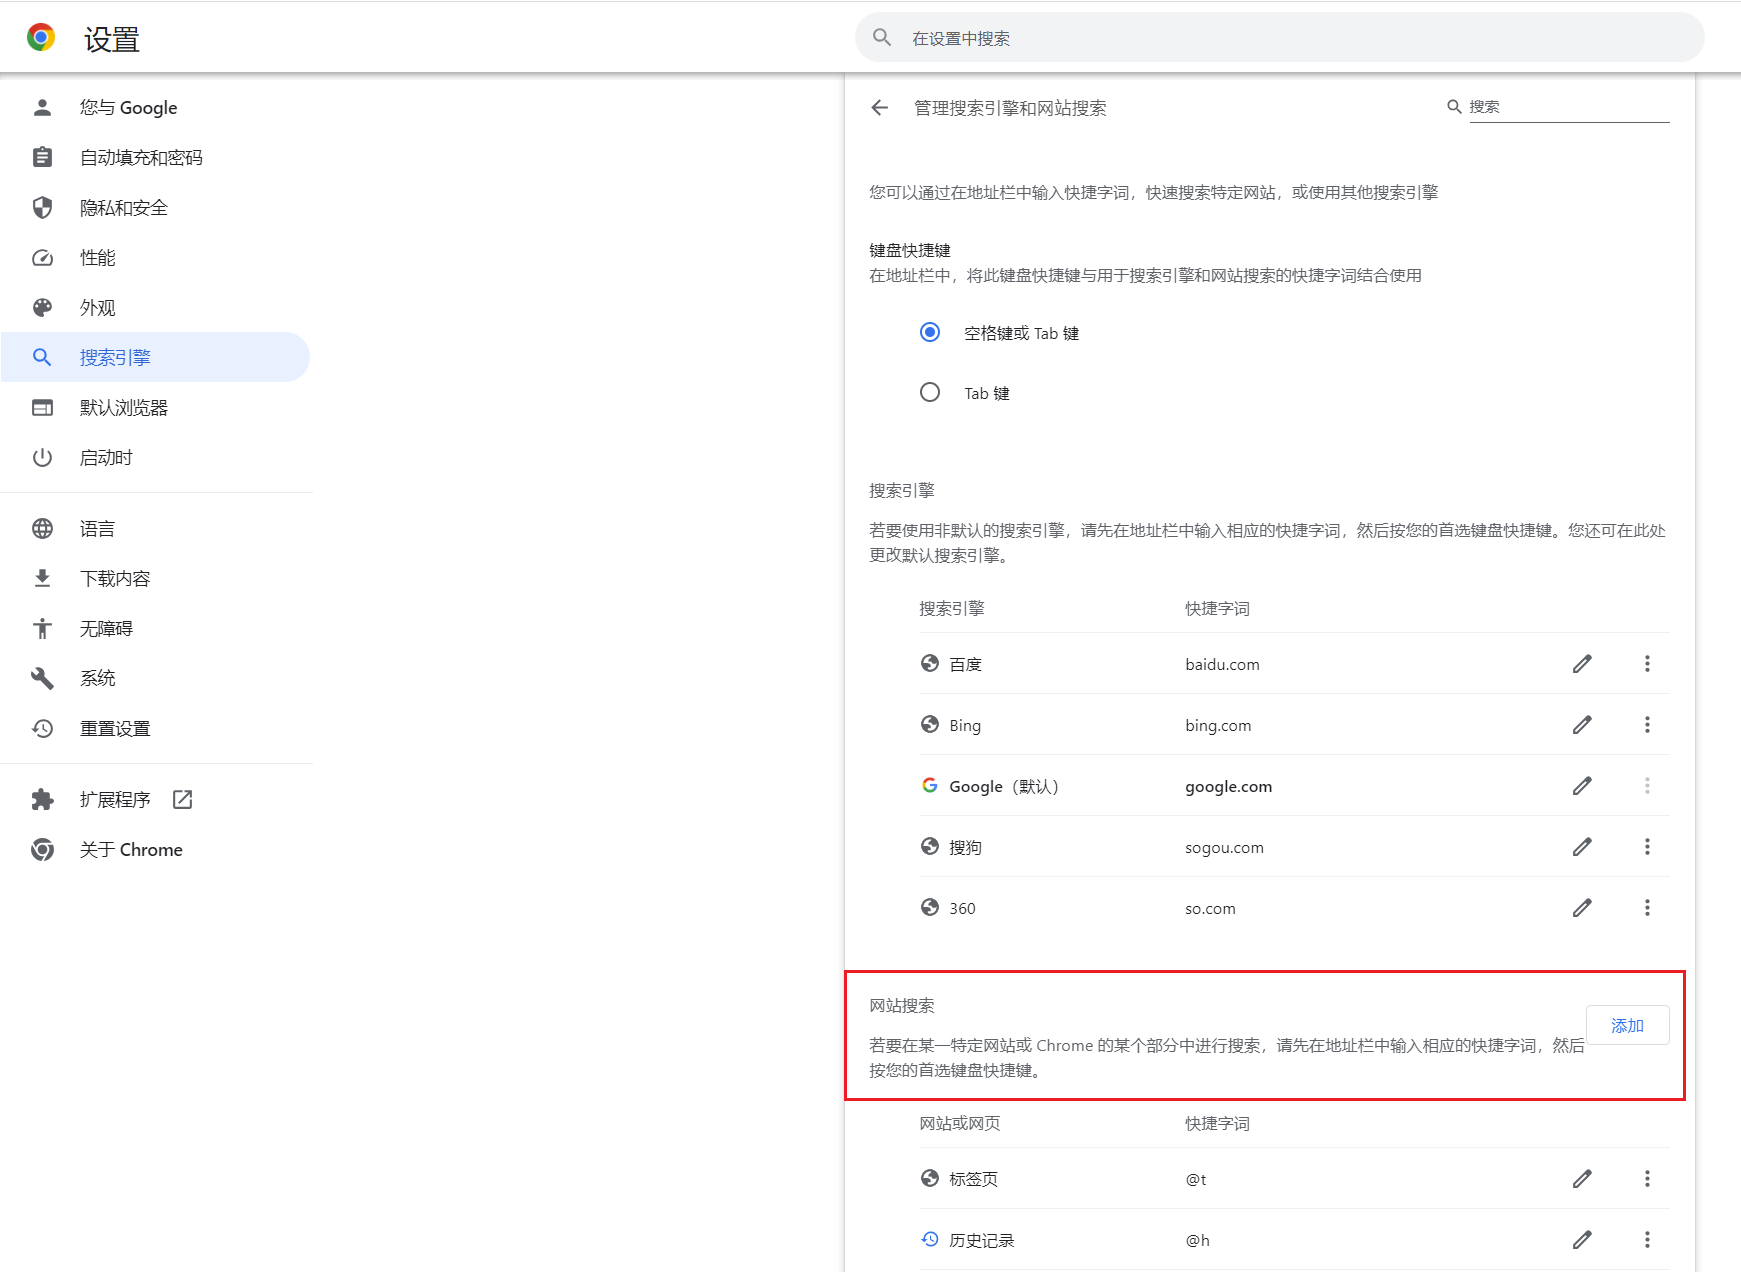Image resolution: width=1741 pixels, height=1272 pixels.
Task: Click the external link icon beside 扩展程序
Action: pyautogui.click(x=182, y=799)
